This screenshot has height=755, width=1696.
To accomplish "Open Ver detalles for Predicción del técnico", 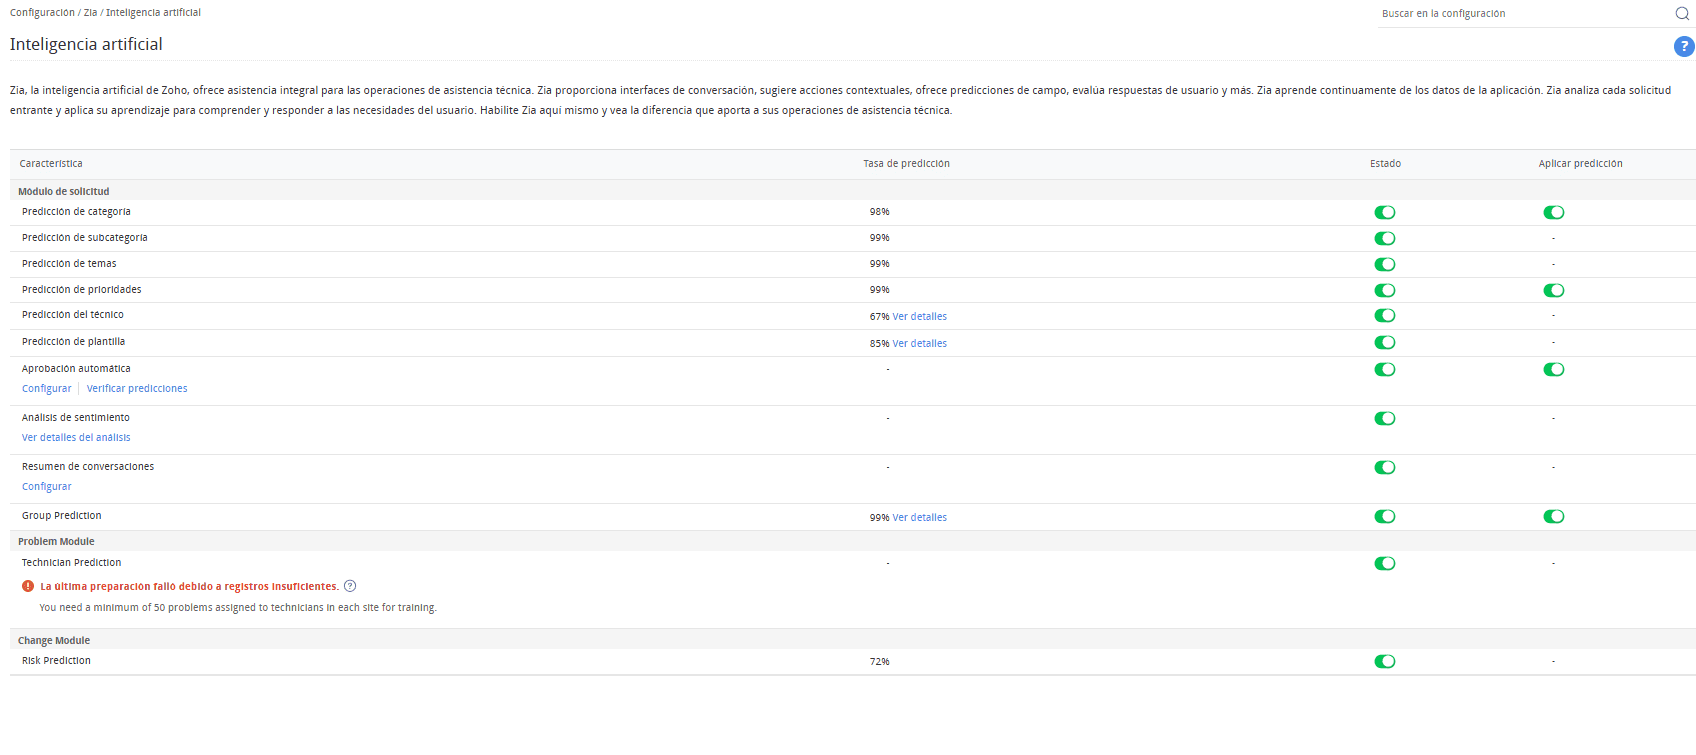I will (x=919, y=317).
